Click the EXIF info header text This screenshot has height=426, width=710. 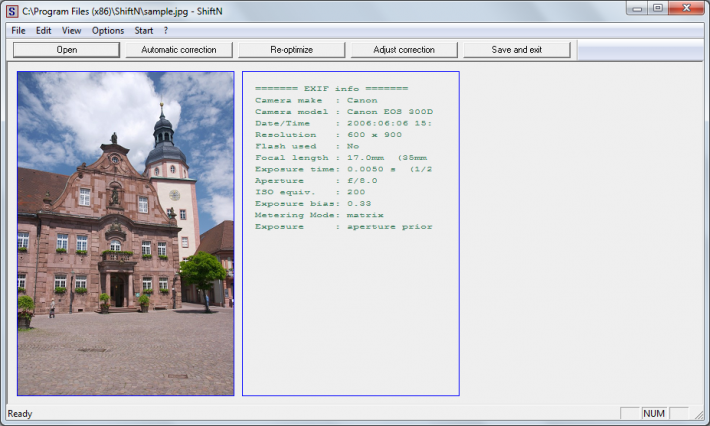coord(331,89)
